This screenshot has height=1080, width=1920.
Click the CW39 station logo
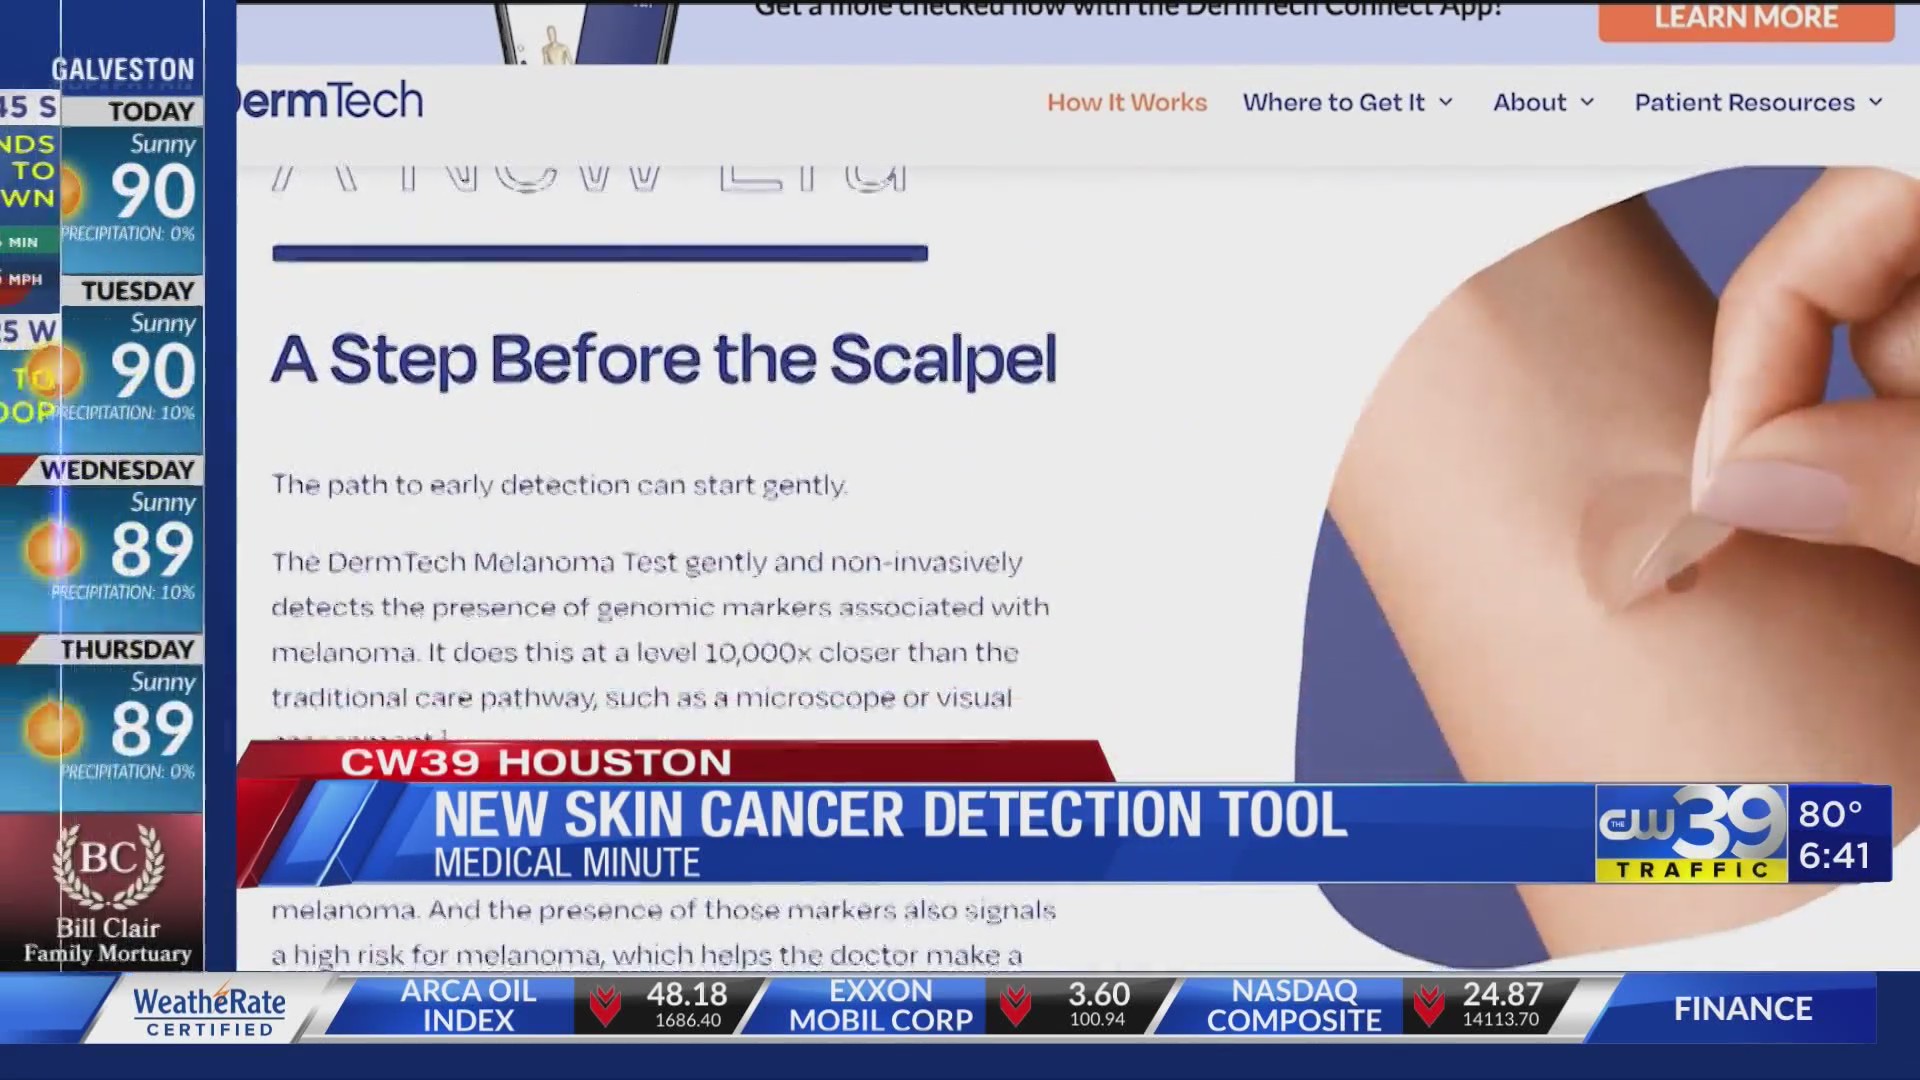point(1690,833)
